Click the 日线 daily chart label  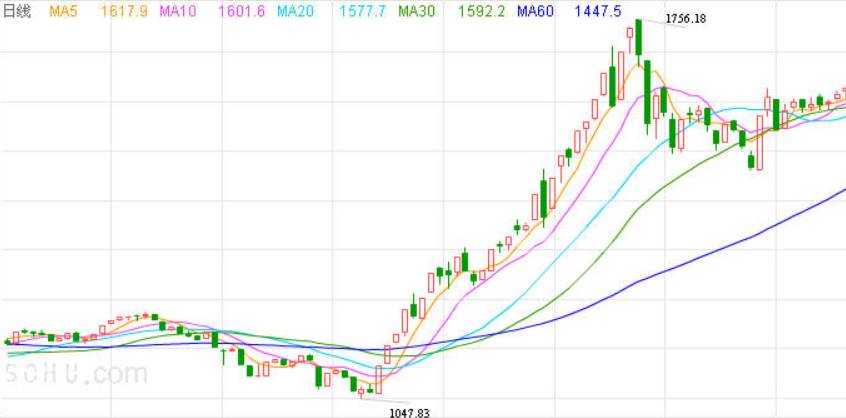(x=17, y=11)
